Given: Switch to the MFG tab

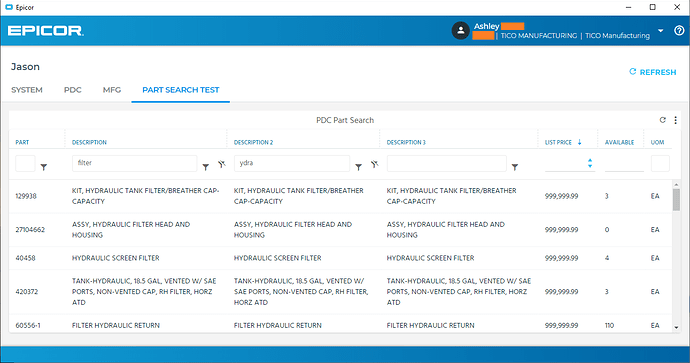Looking at the screenshot, I should coord(112,90).
